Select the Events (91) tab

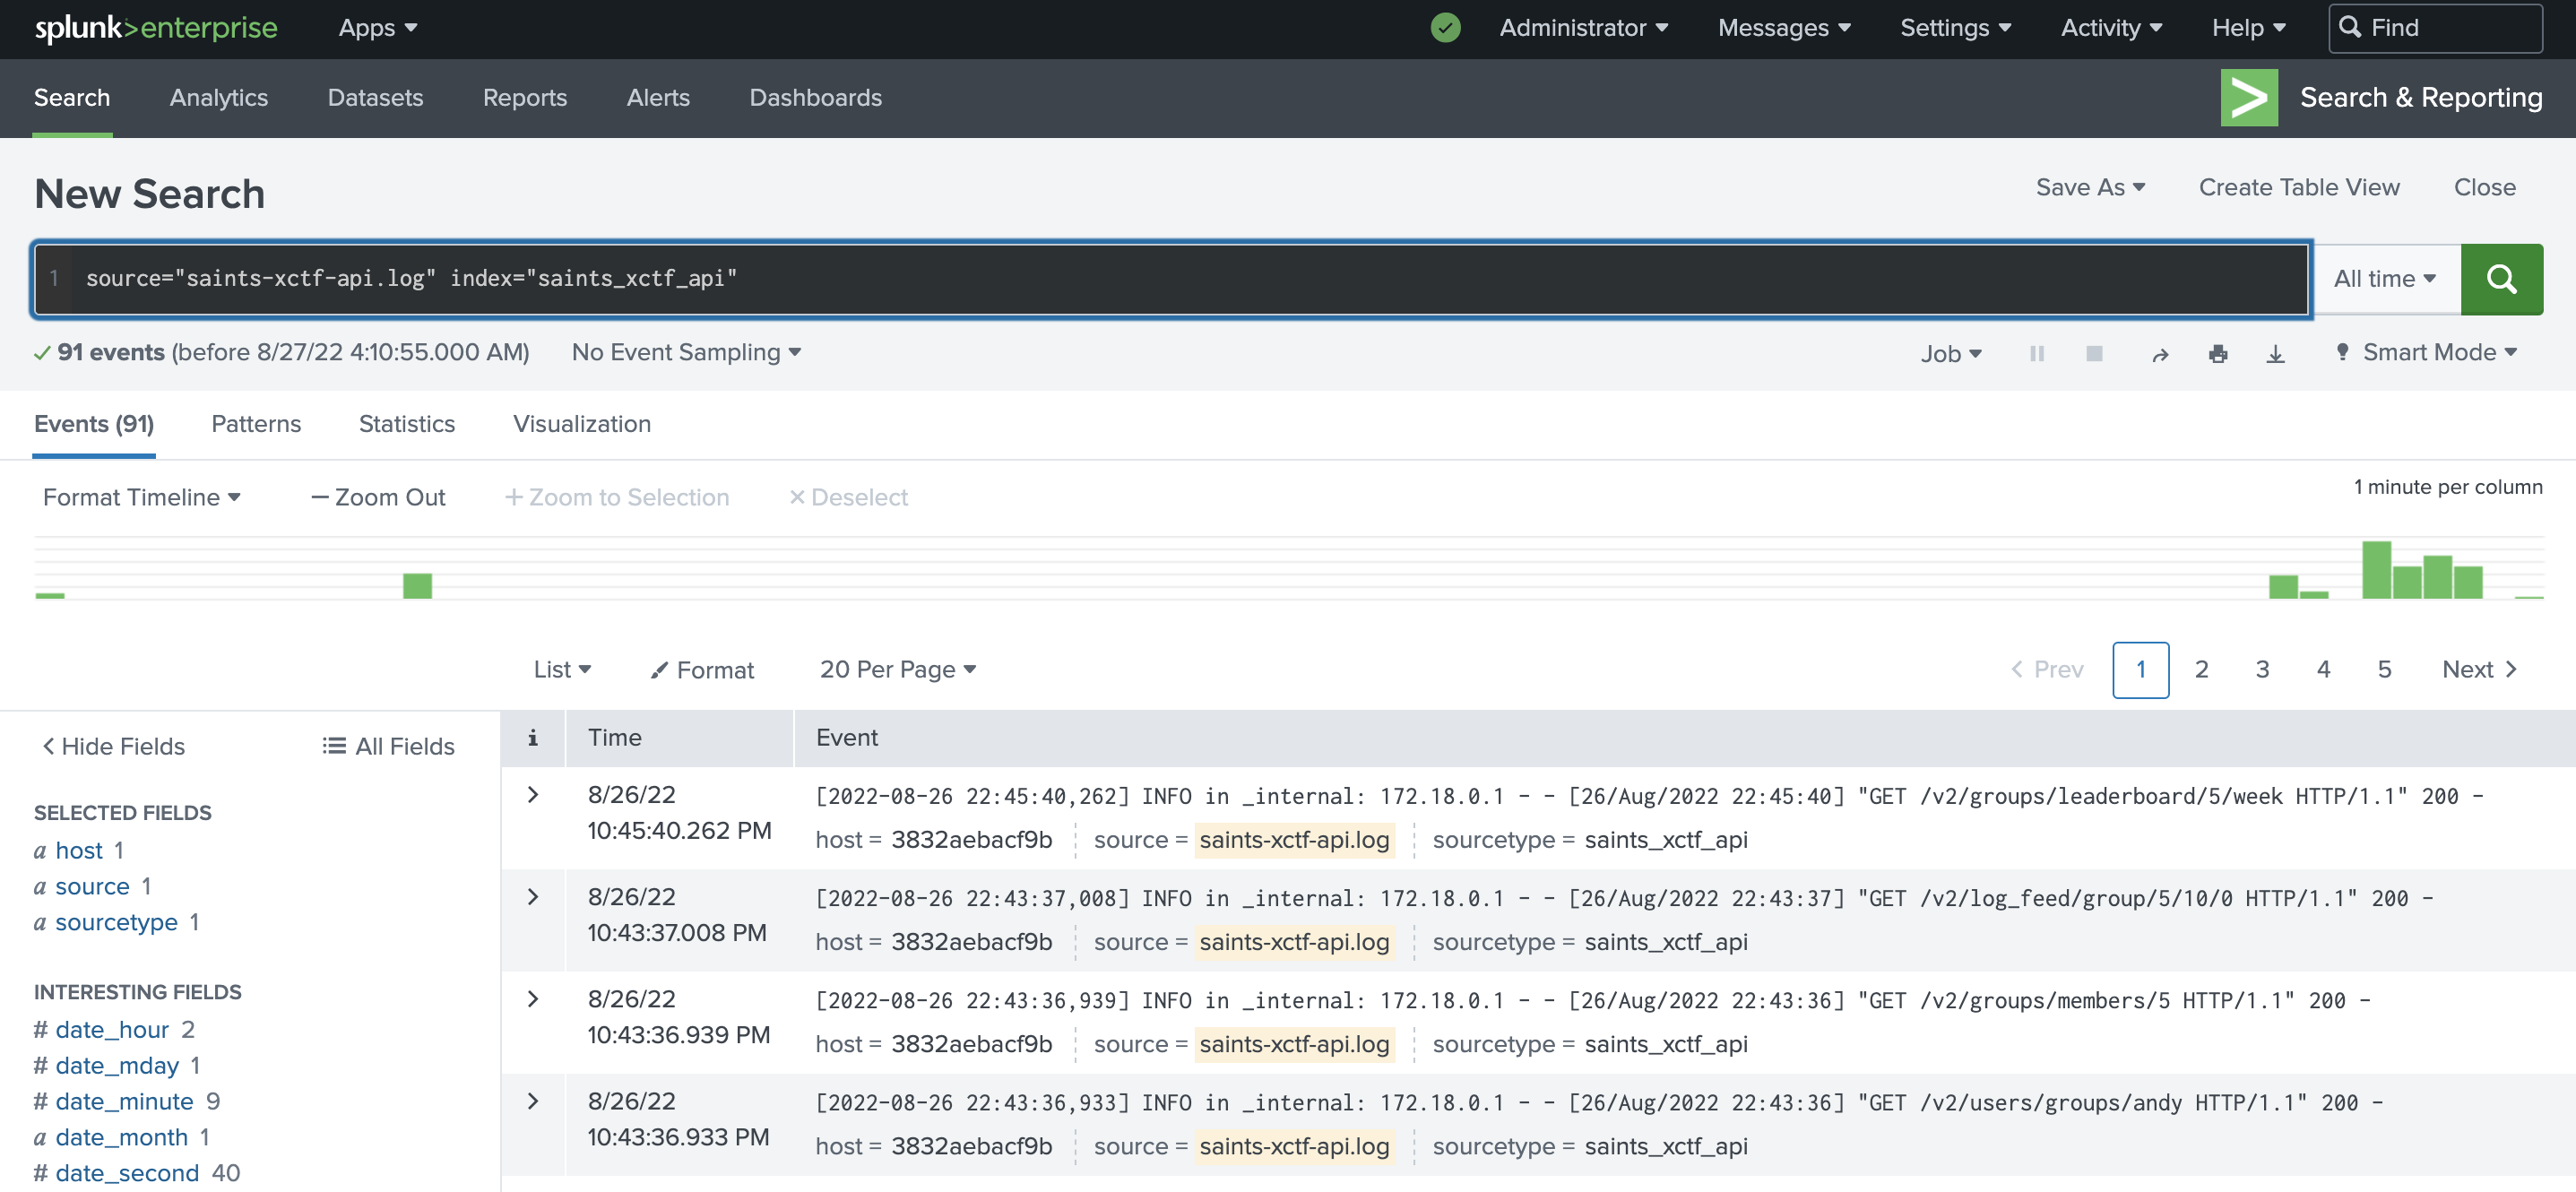94,424
